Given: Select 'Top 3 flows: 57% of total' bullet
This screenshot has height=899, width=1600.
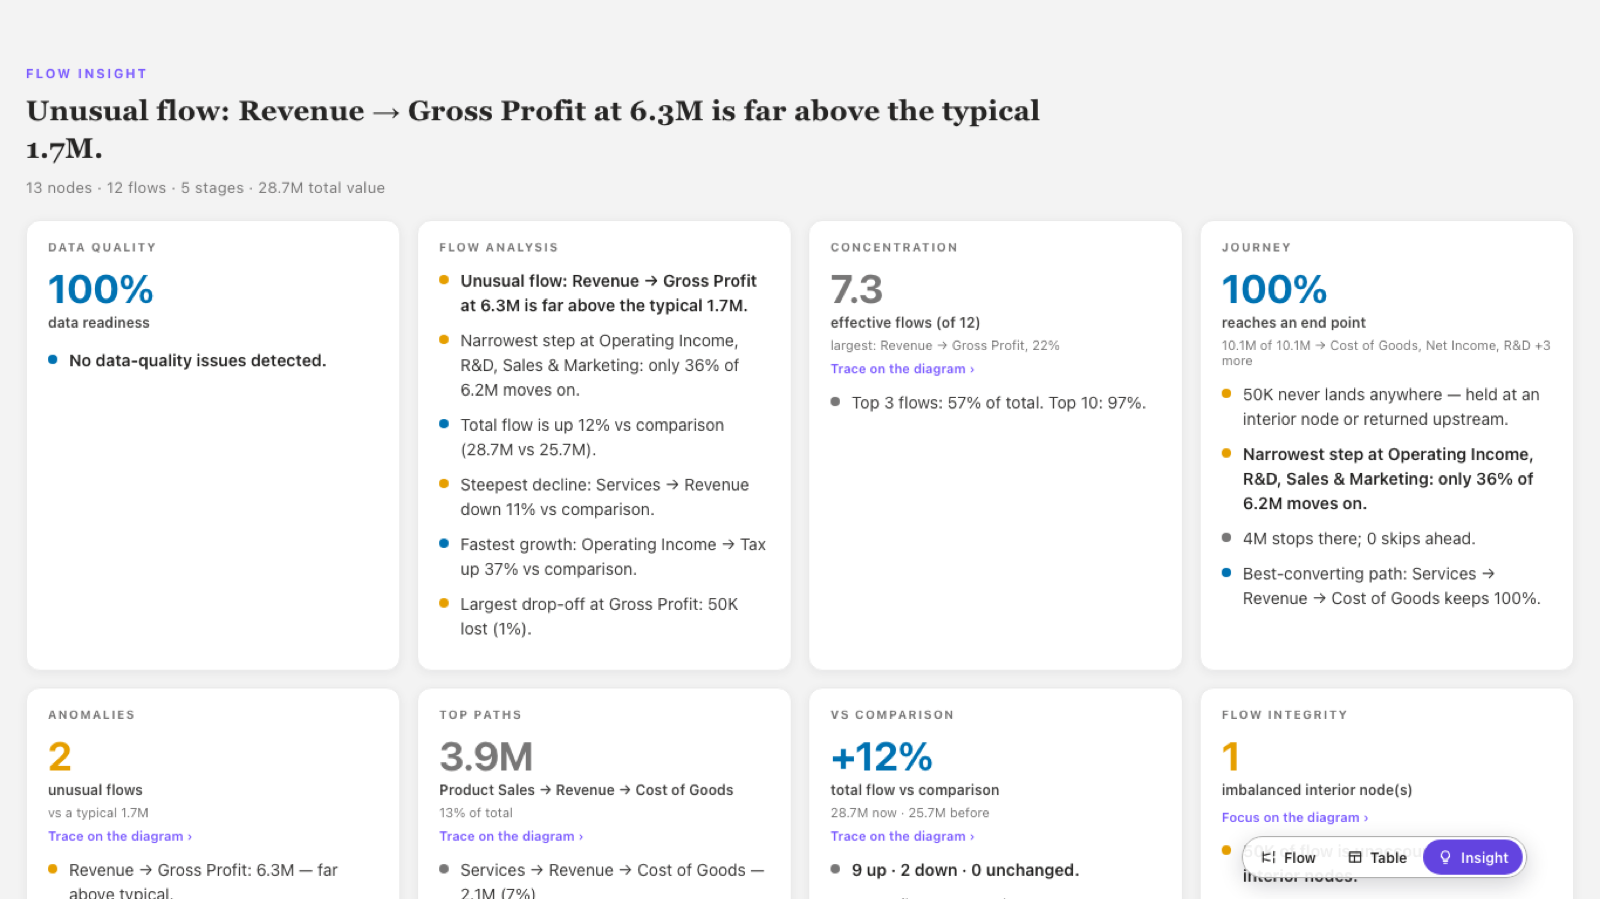Looking at the screenshot, I should (999, 403).
